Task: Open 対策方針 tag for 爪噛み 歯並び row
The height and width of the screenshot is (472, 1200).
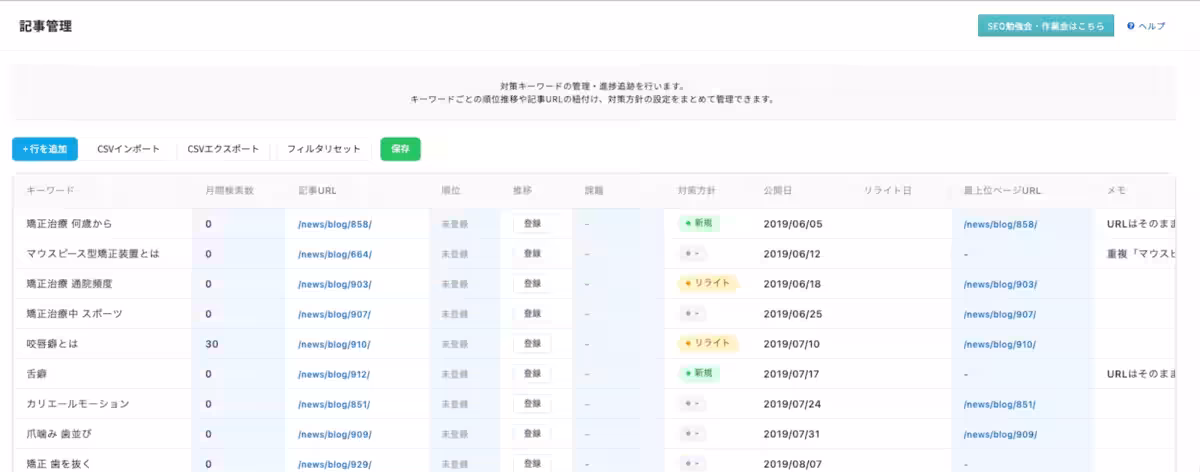Action: pyautogui.click(x=691, y=434)
